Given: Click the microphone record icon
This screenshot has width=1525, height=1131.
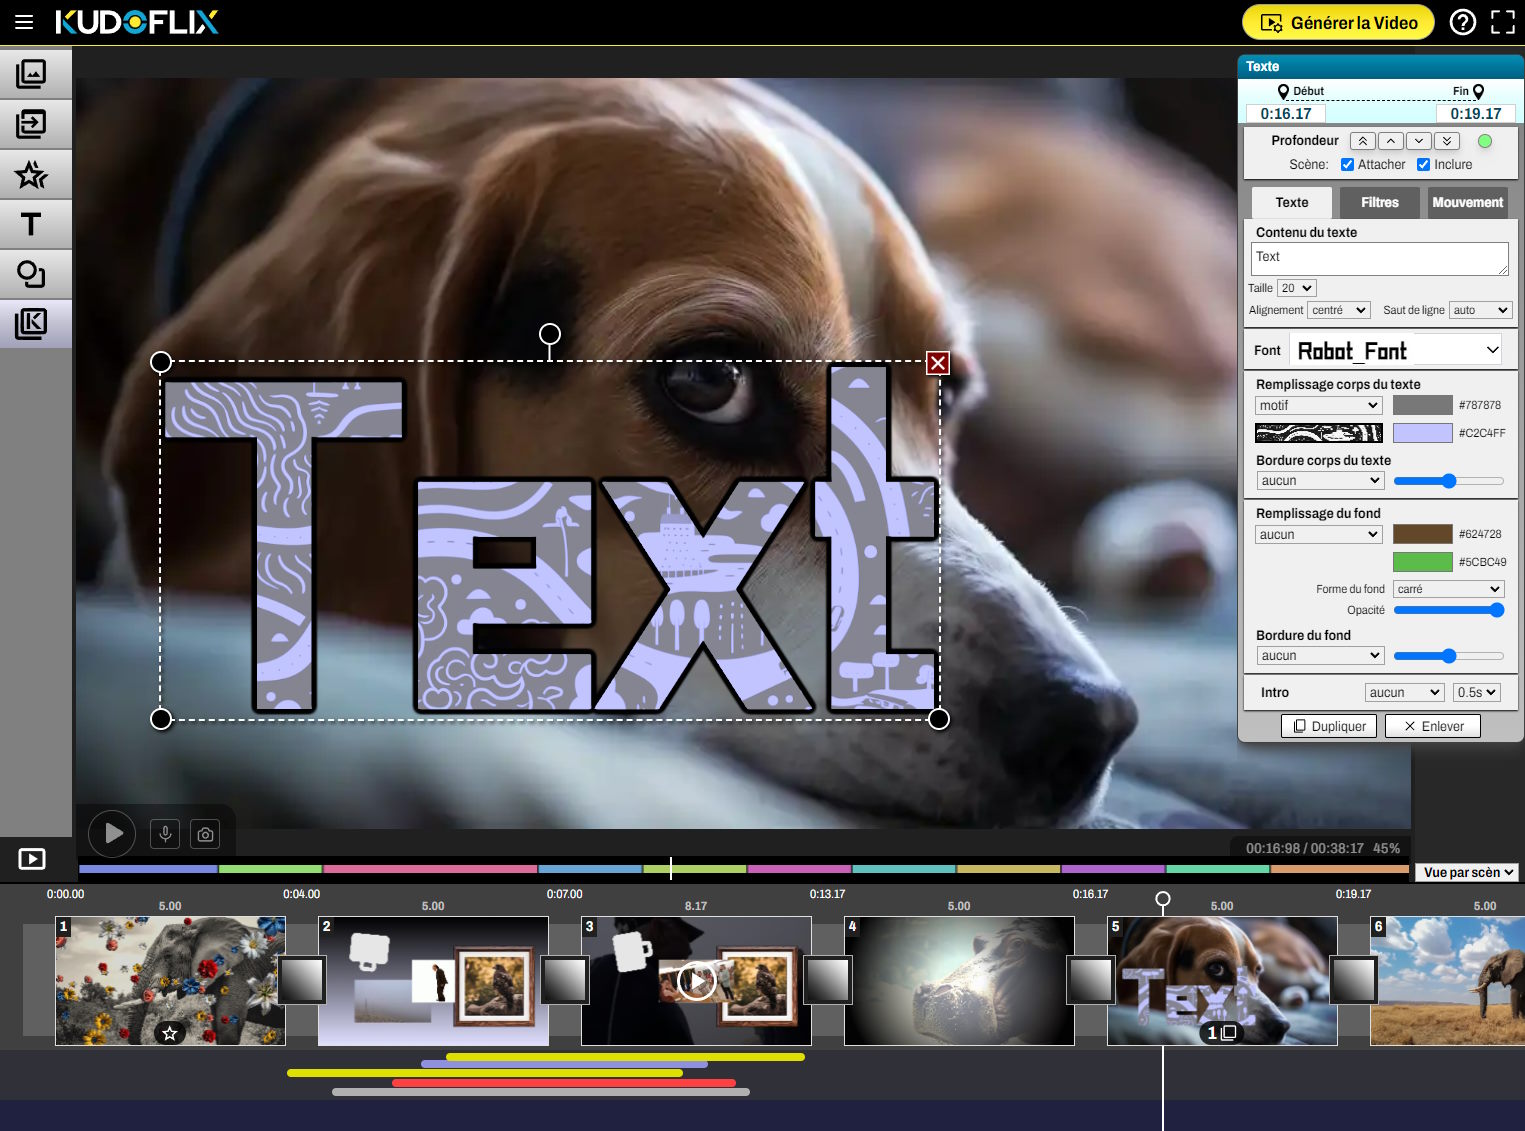Looking at the screenshot, I should click(165, 833).
